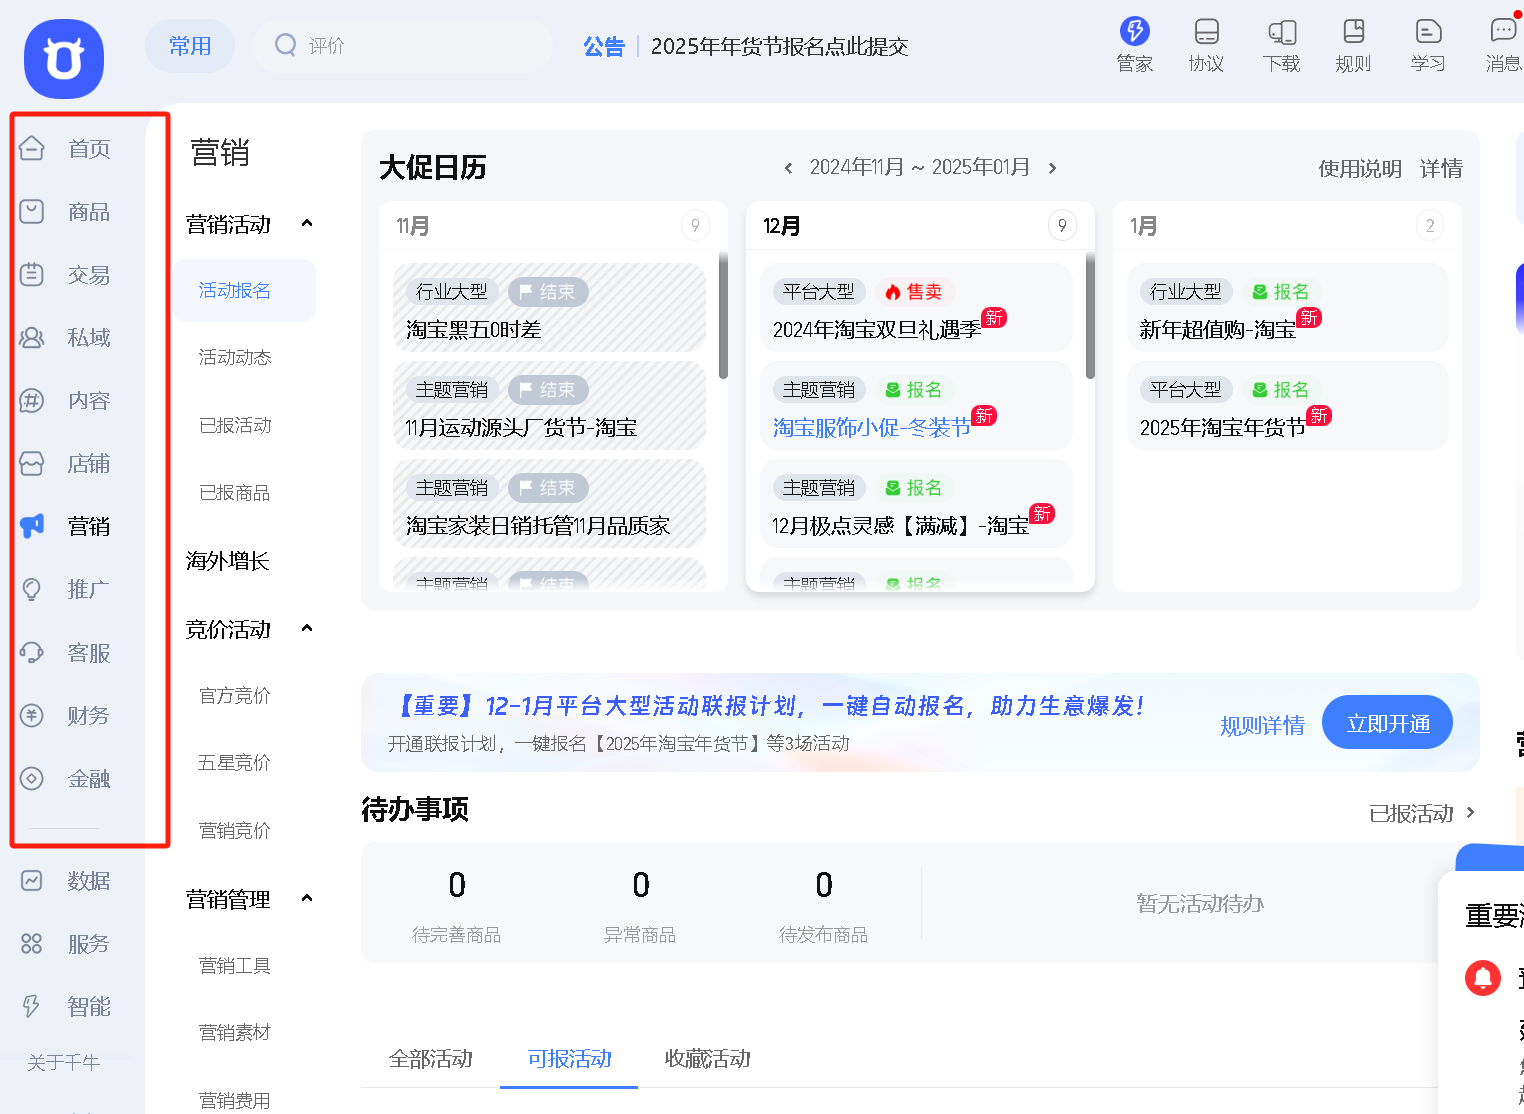The image size is (1524, 1114).
Task: Go to previous months in 大促日历
Action: (788, 168)
